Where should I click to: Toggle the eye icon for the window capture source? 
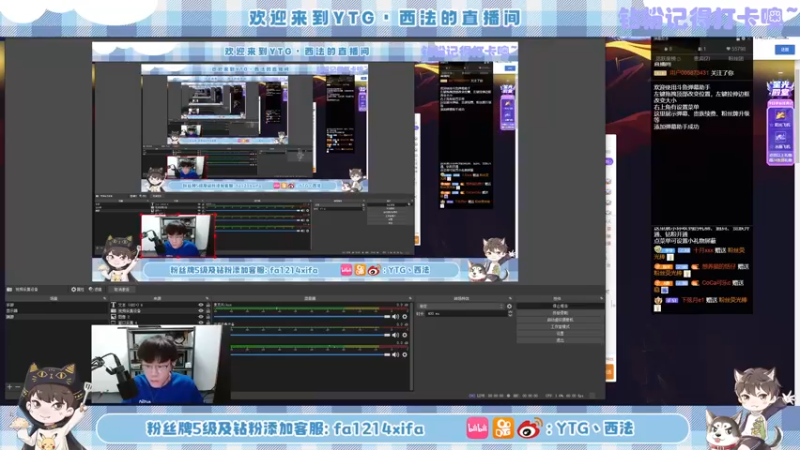(x=201, y=322)
